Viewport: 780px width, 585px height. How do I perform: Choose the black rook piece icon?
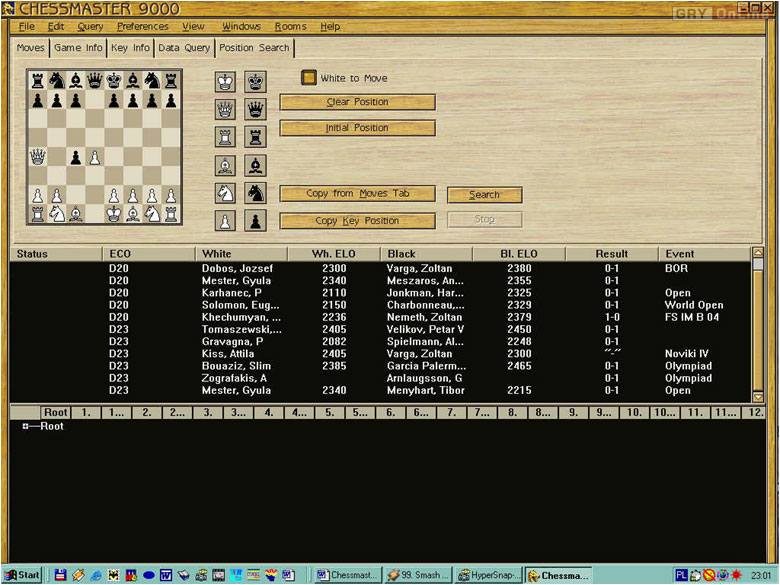[255, 137]
